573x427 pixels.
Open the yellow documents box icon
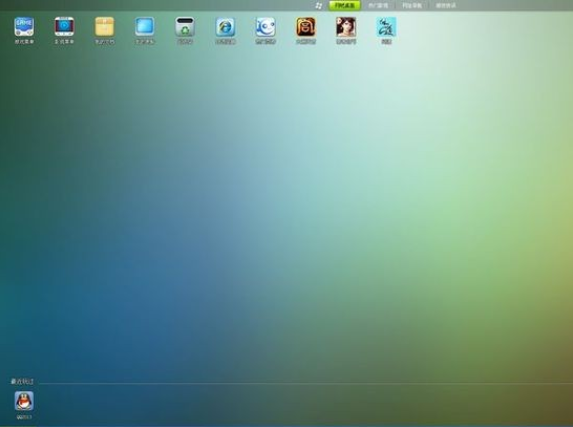105,27
